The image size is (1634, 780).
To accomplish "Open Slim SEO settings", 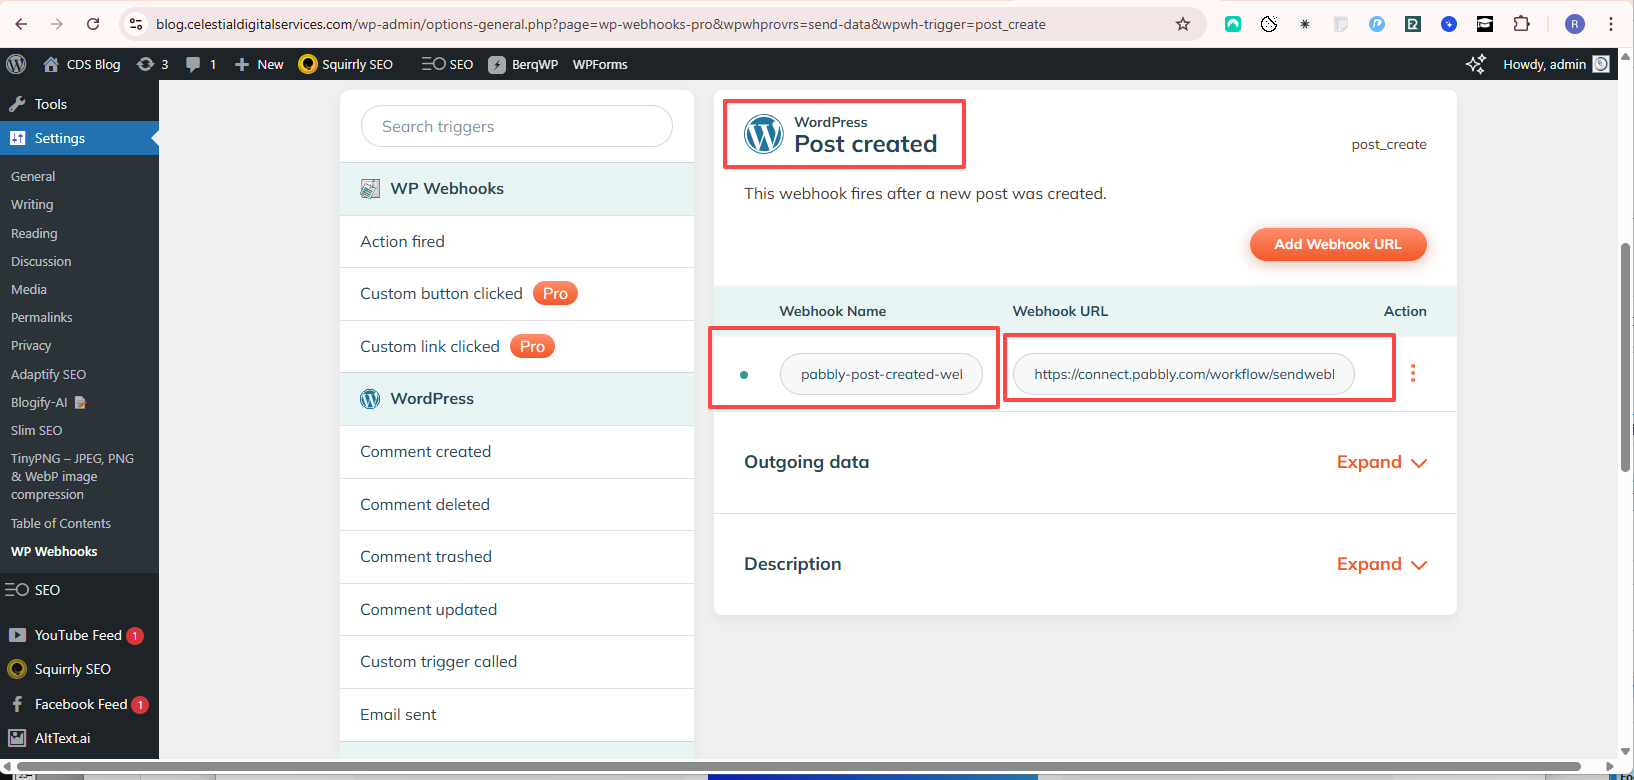I will coord(37,430).
